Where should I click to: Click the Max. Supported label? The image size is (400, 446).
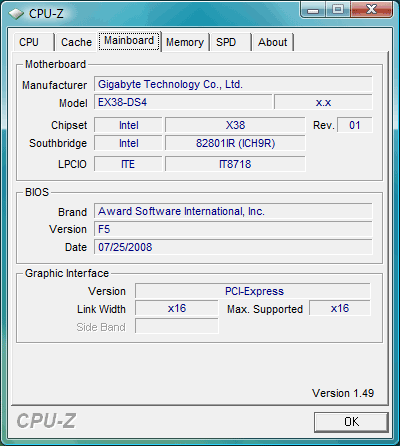[x=265, y=309]
